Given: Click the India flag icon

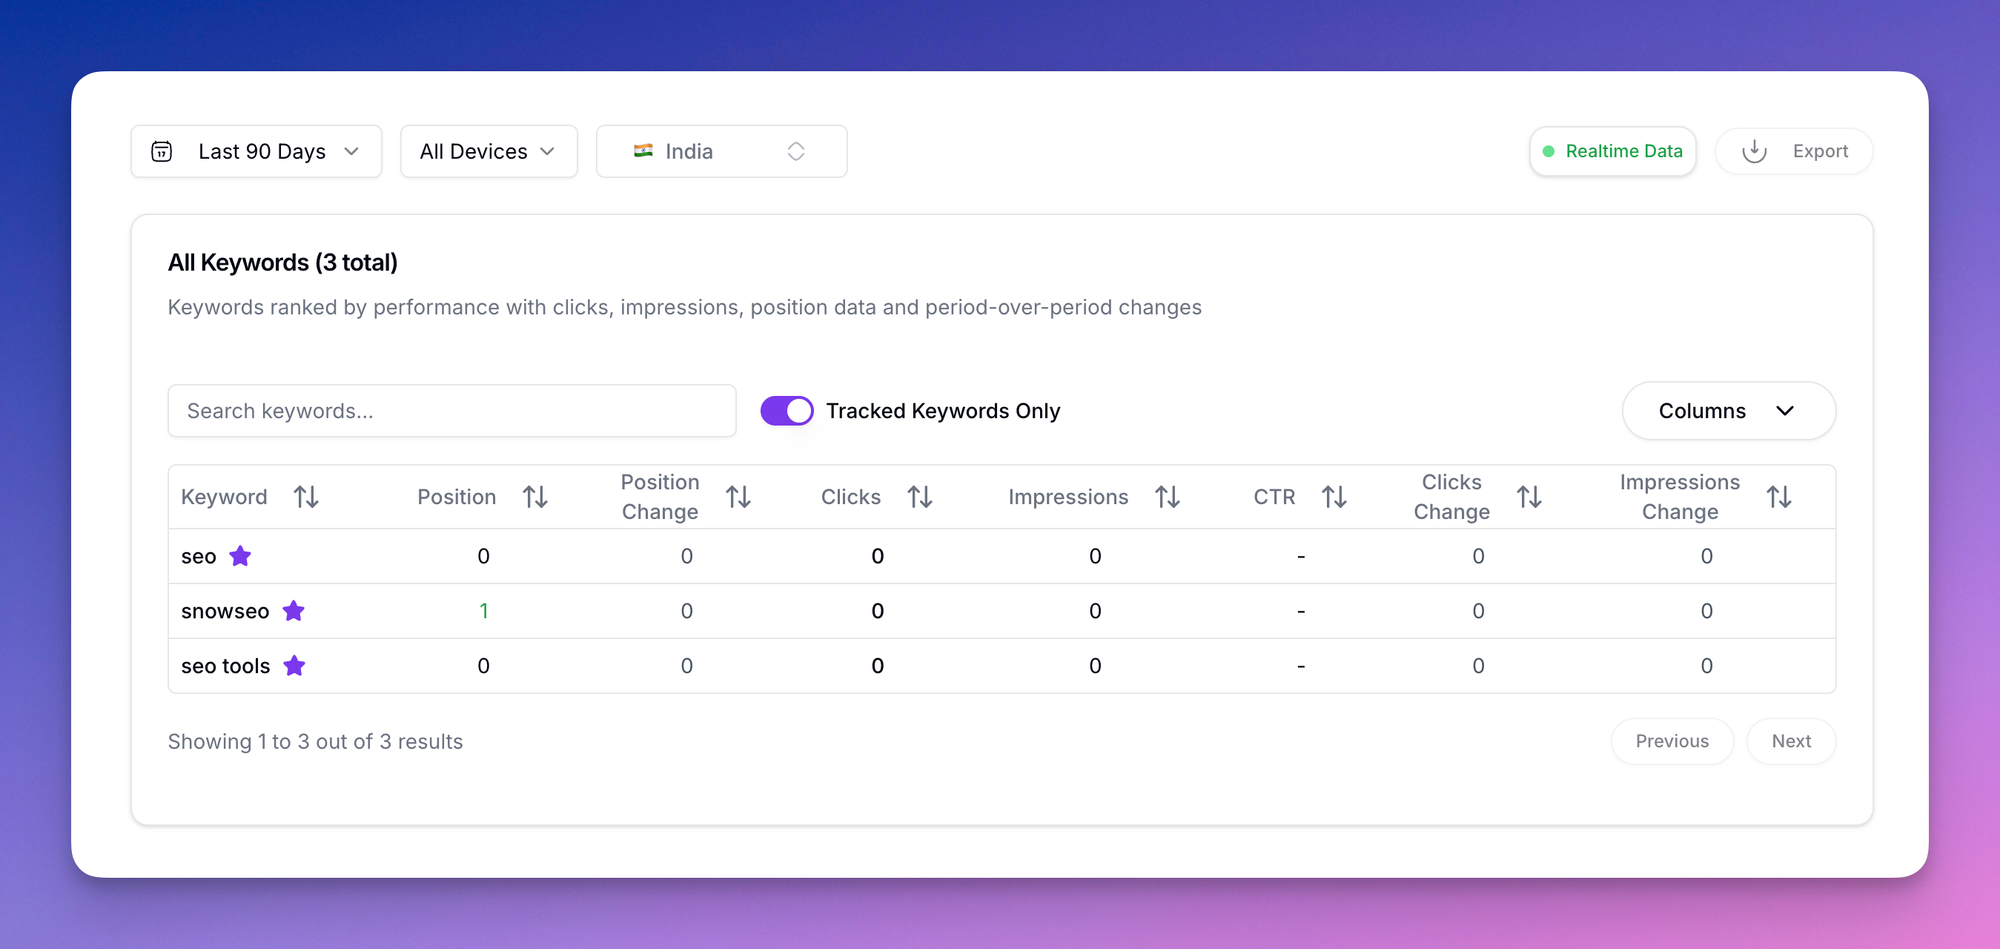Looking at the screenshot, I should (x=645, y=151).
